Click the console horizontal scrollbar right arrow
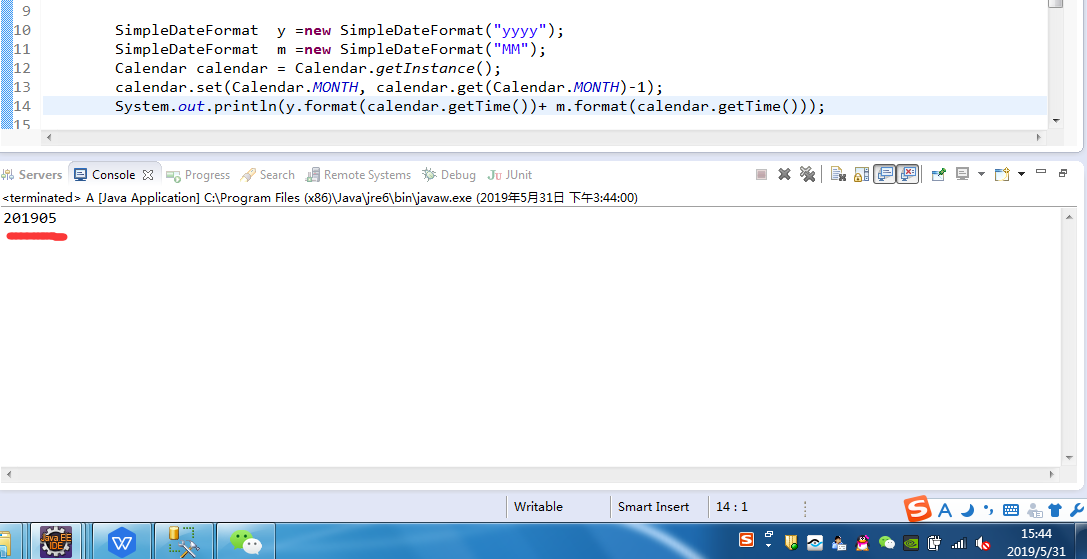Screen dimensions: 1087x559 coord(1052,475)
